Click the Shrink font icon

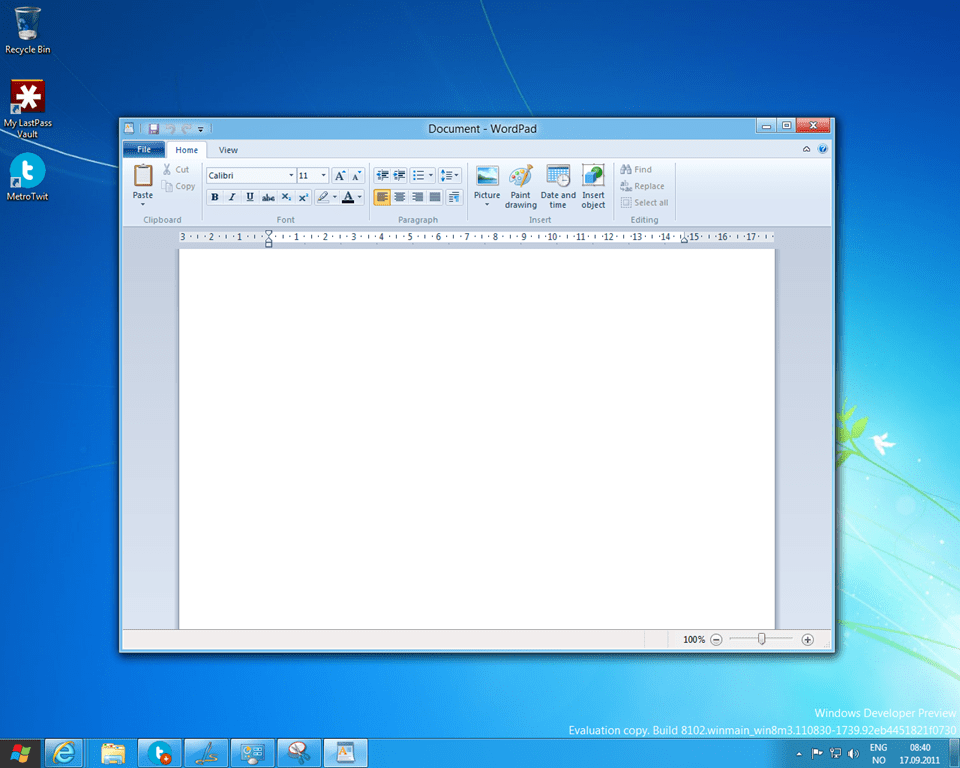[356, 176]
